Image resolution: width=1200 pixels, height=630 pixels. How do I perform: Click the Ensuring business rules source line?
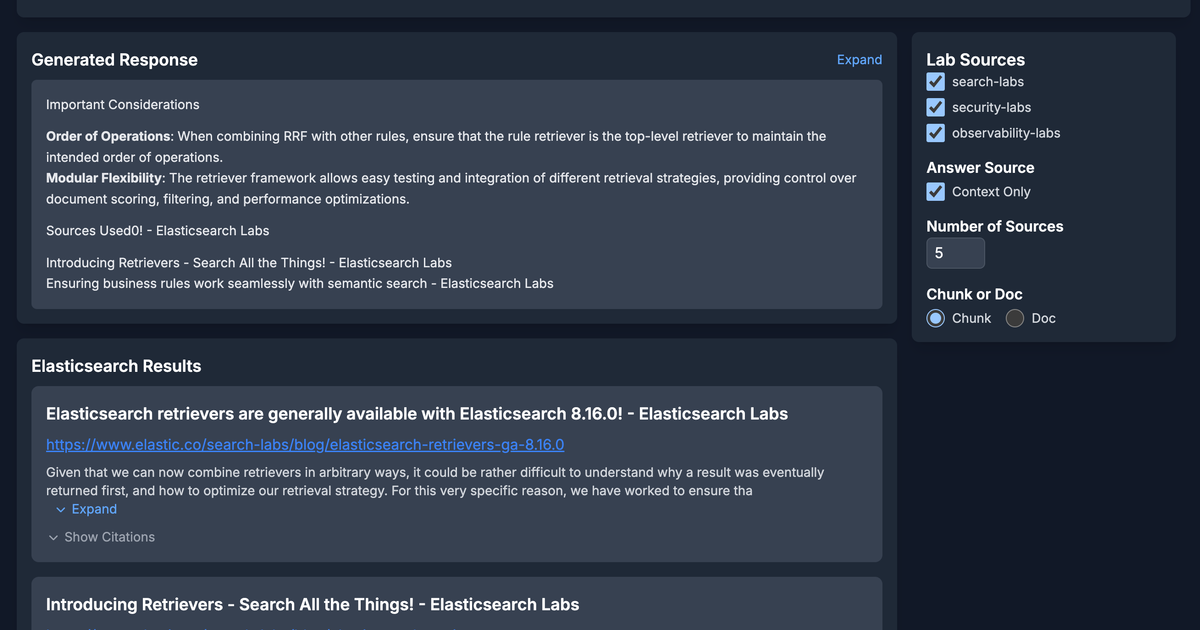(x=300, y=283)
